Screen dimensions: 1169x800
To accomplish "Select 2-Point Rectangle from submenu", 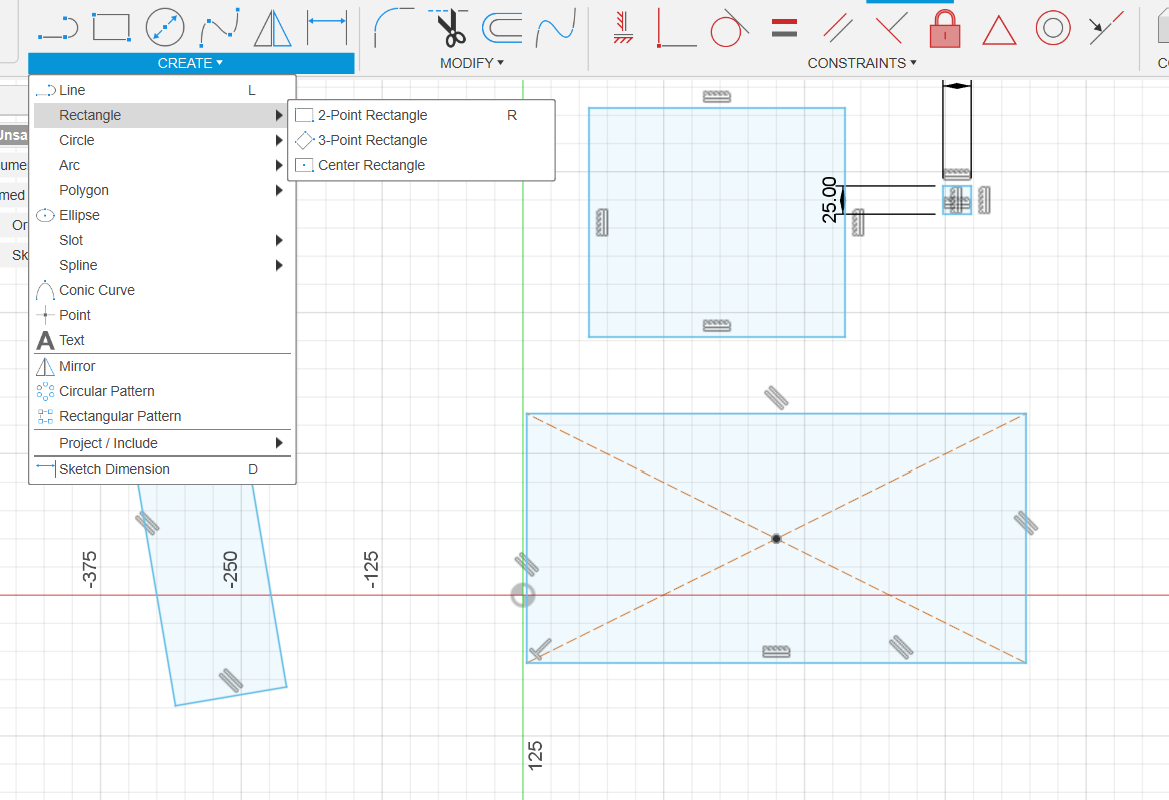I will click(421, 116).
